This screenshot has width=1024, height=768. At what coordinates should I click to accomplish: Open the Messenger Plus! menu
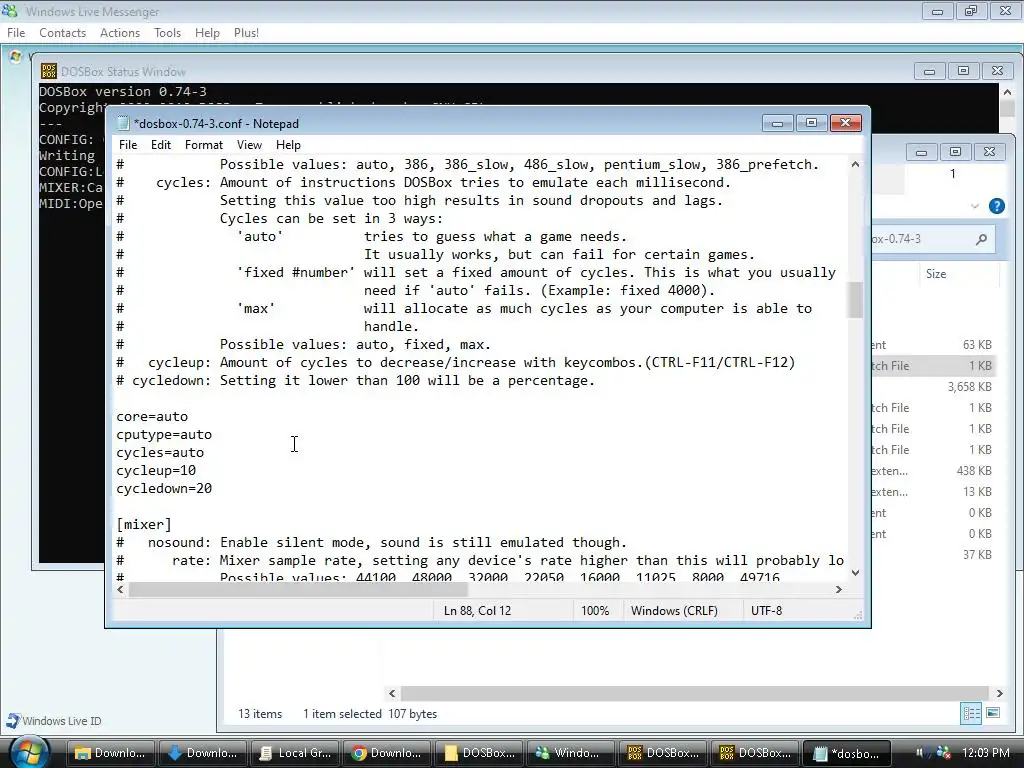[x=246, y=33]
